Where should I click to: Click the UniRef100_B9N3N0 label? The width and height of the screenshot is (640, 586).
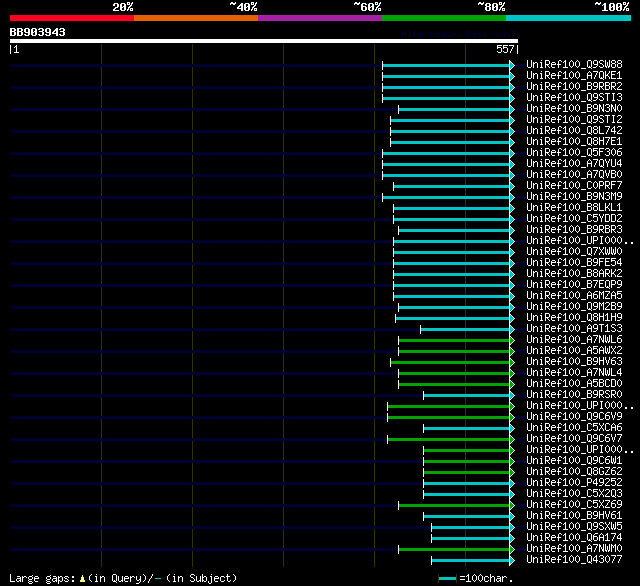tap(574, 109)
